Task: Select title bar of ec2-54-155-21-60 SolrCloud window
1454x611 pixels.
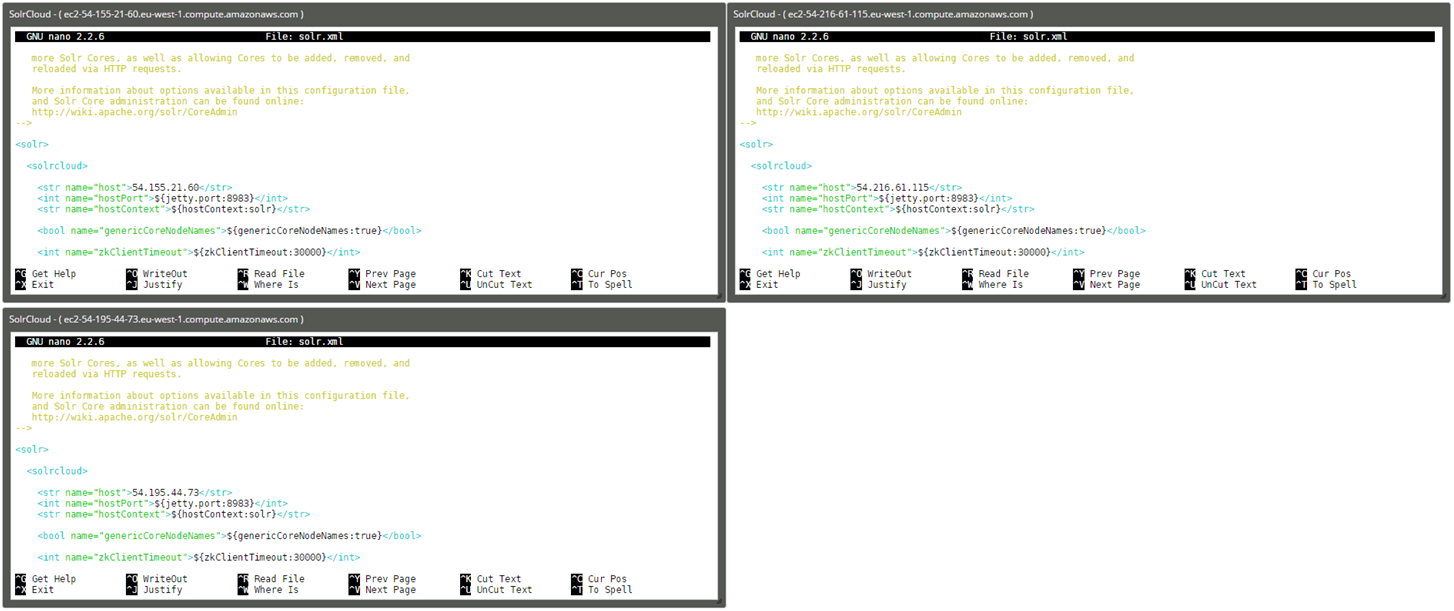Action: [363, 14]
